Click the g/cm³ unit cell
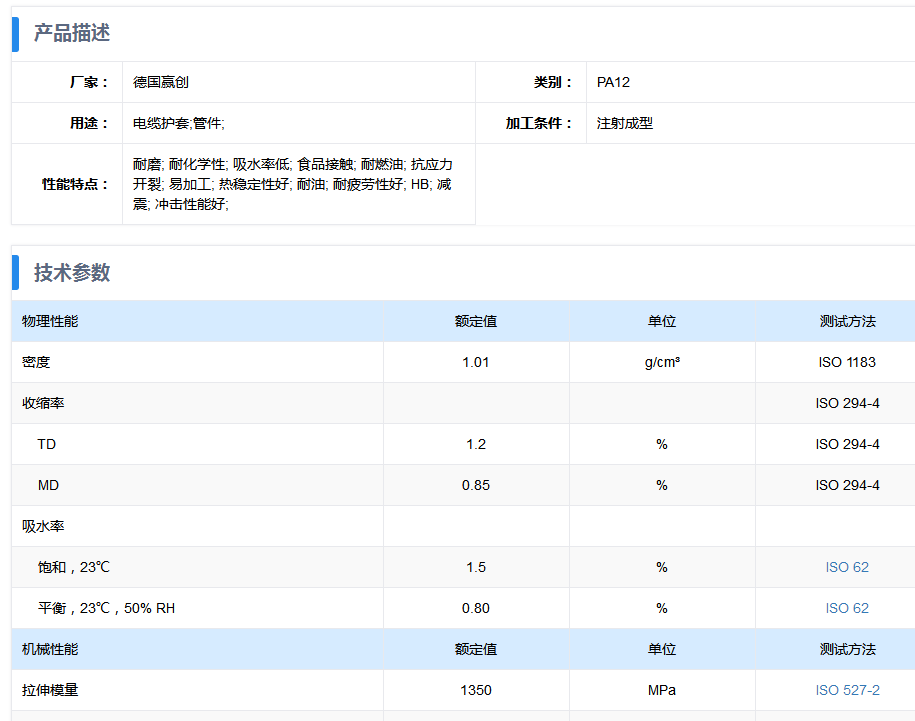915x721 pixels. [662, 362]
